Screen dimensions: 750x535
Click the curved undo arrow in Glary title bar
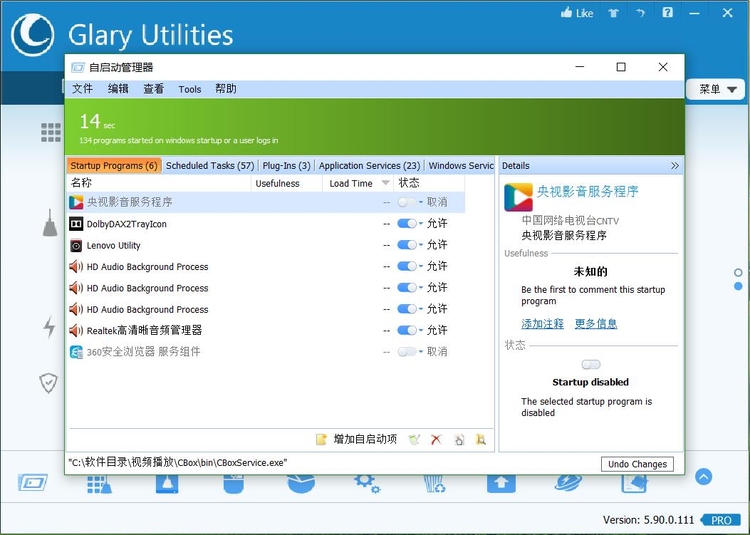click(640, 13)
